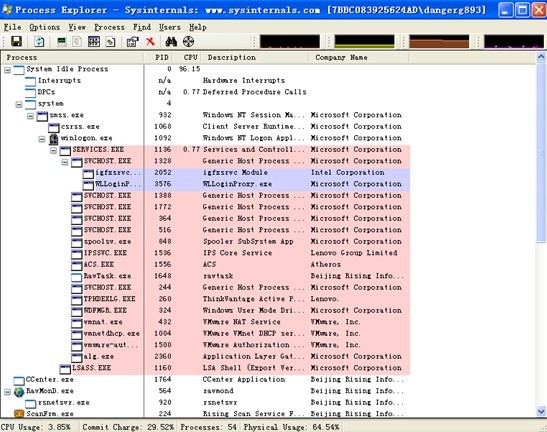The height and width of the screenshot is (432, 547).
Task: Collapse the SERVICES.EXE tree node
Action: (53, 150)
